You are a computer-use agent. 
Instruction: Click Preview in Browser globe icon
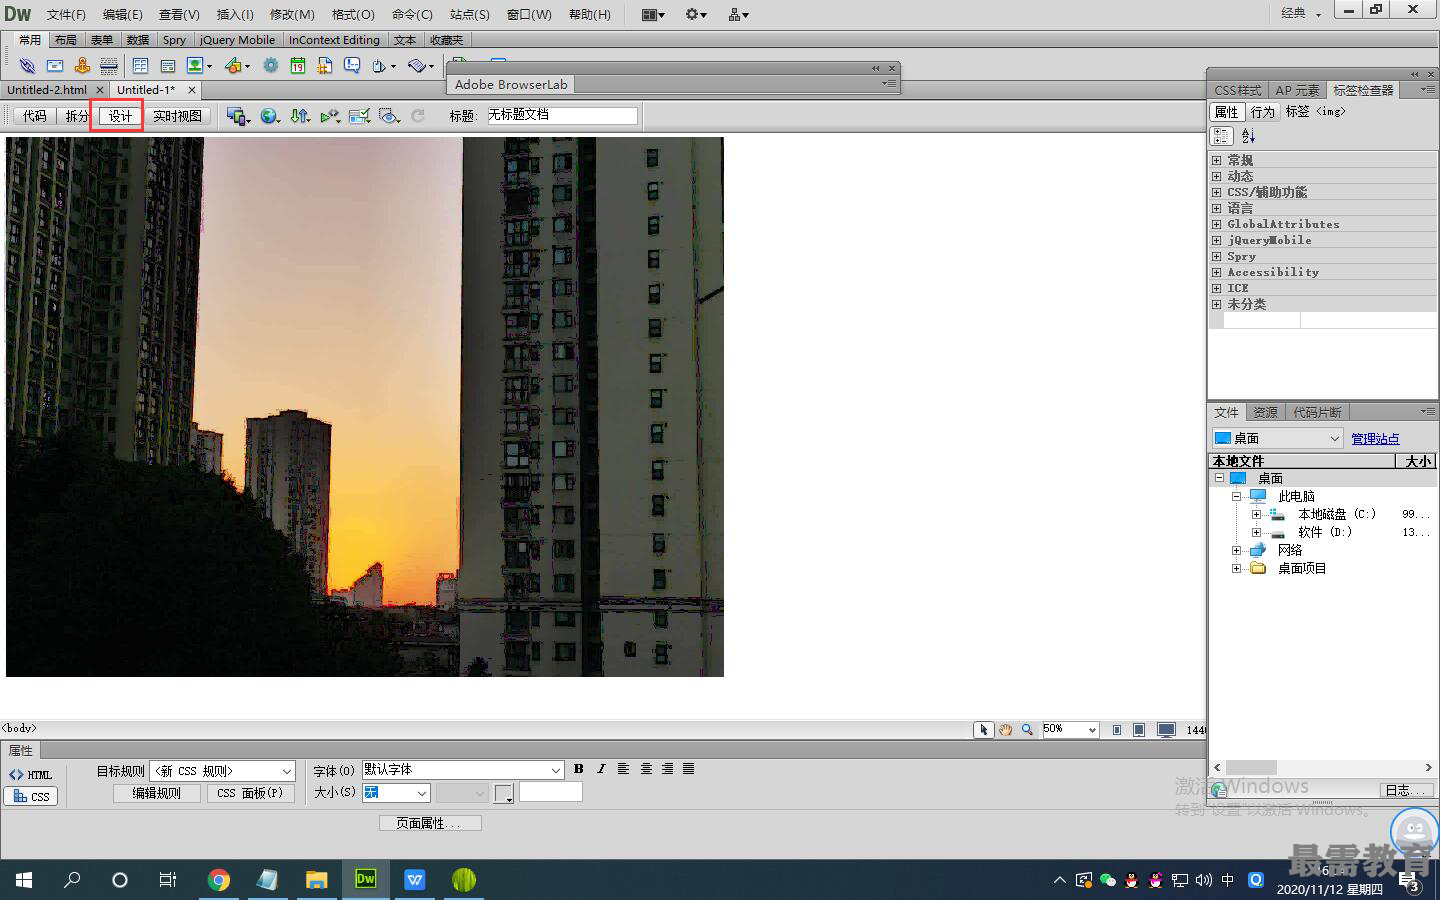click(x=270, y=116)
